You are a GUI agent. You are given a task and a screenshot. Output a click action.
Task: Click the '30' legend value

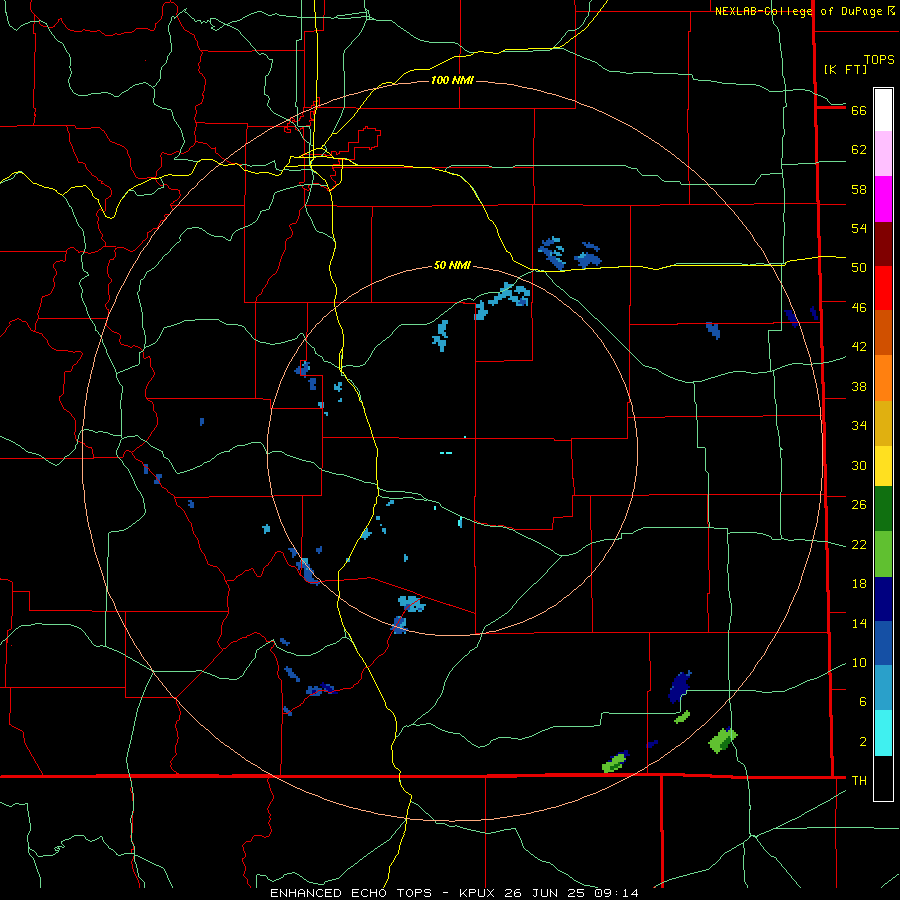[859, 465]
